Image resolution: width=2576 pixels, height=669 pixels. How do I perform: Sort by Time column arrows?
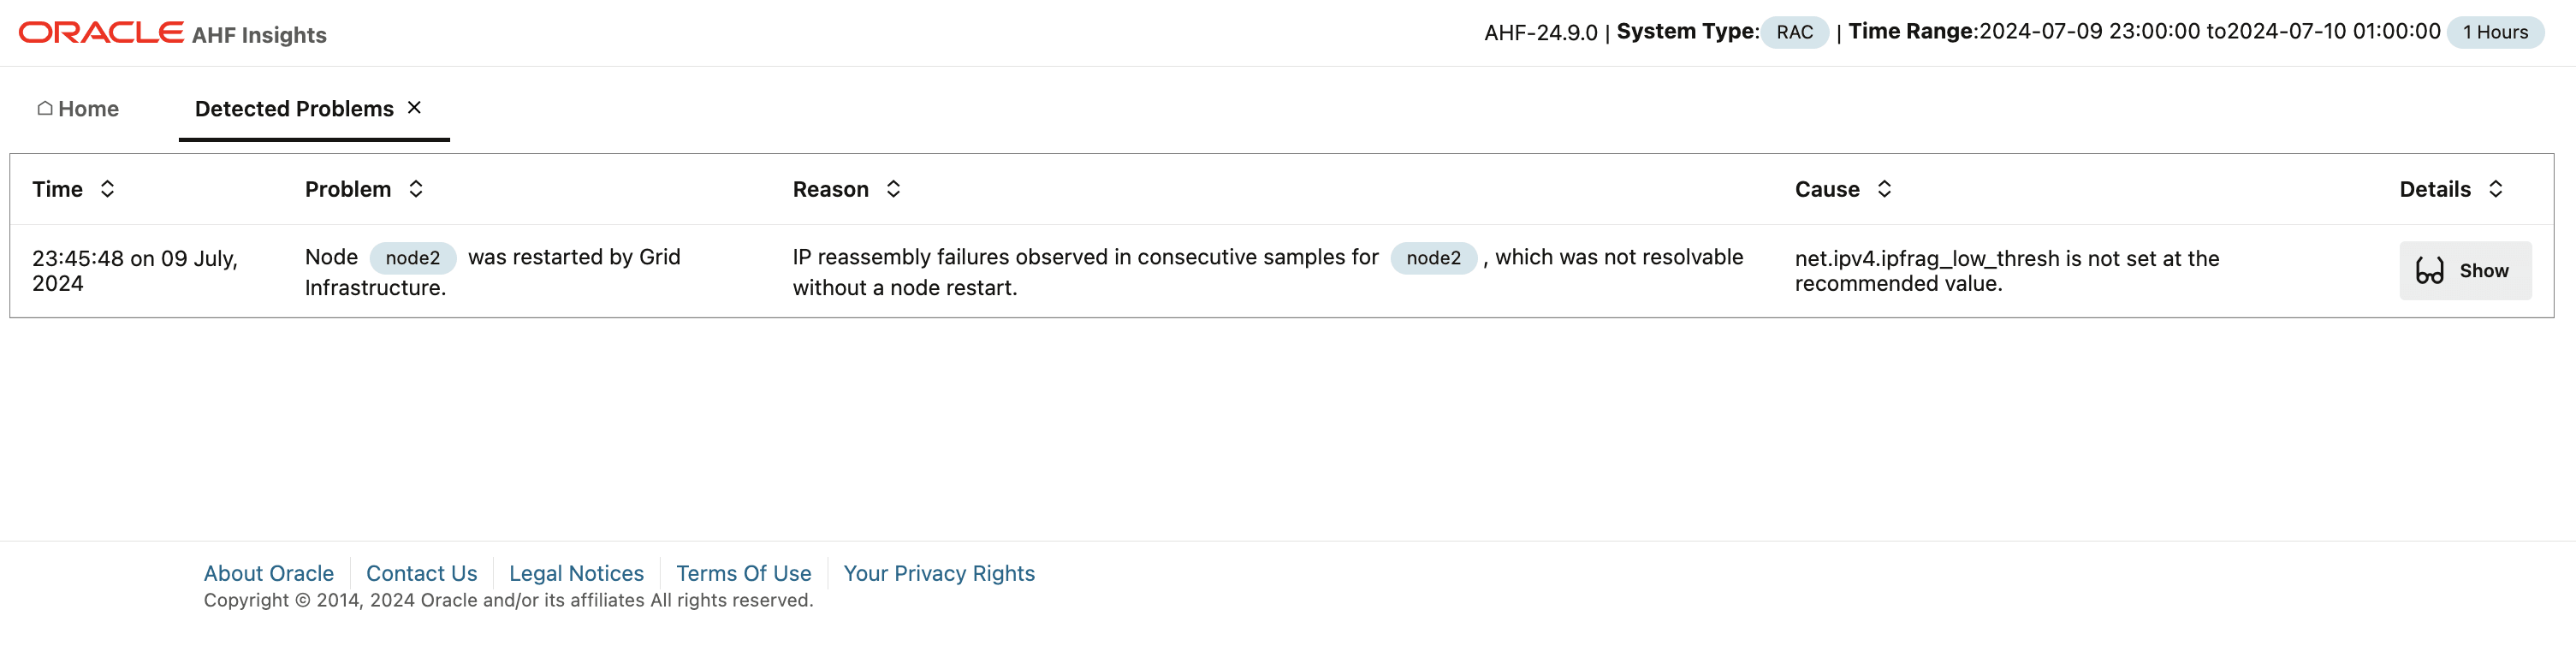pyautogui.click(x=107, y=189)
